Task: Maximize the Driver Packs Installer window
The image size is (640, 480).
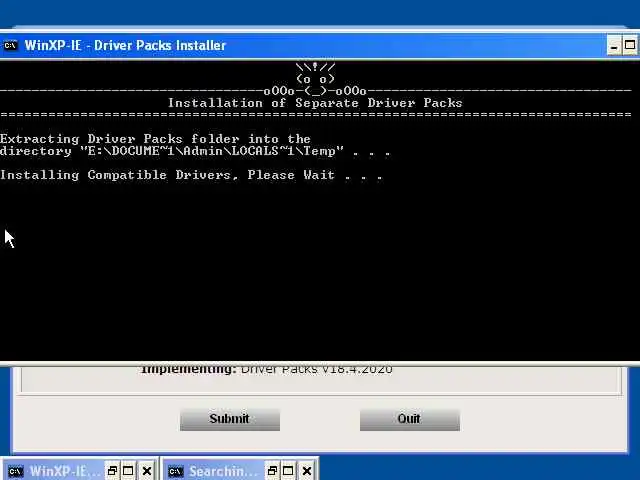Action: [x=630, y=45]
